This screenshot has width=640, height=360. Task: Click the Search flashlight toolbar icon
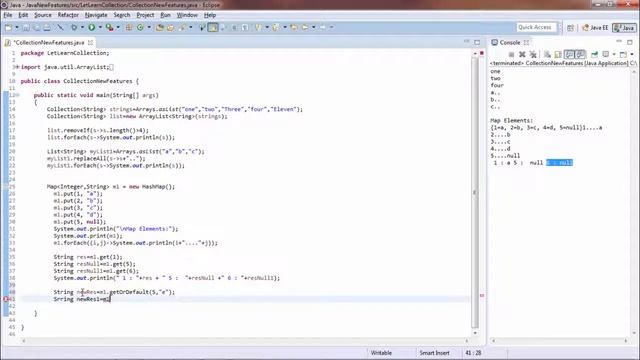pyautogui.click(x=182, y=27)
